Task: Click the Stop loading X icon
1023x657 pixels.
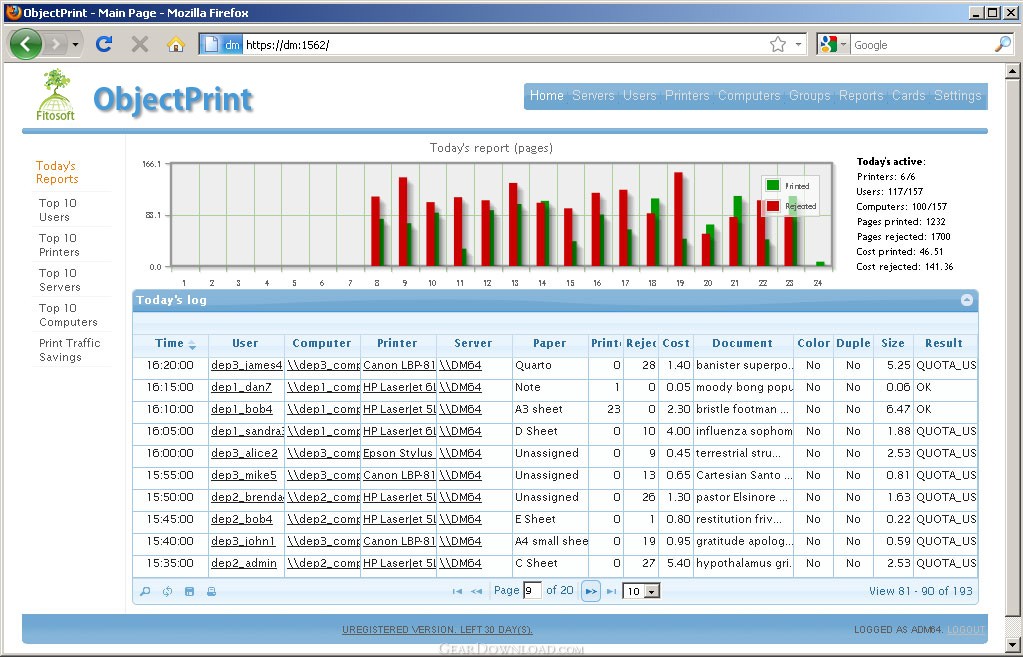Action: pos(140,44)
